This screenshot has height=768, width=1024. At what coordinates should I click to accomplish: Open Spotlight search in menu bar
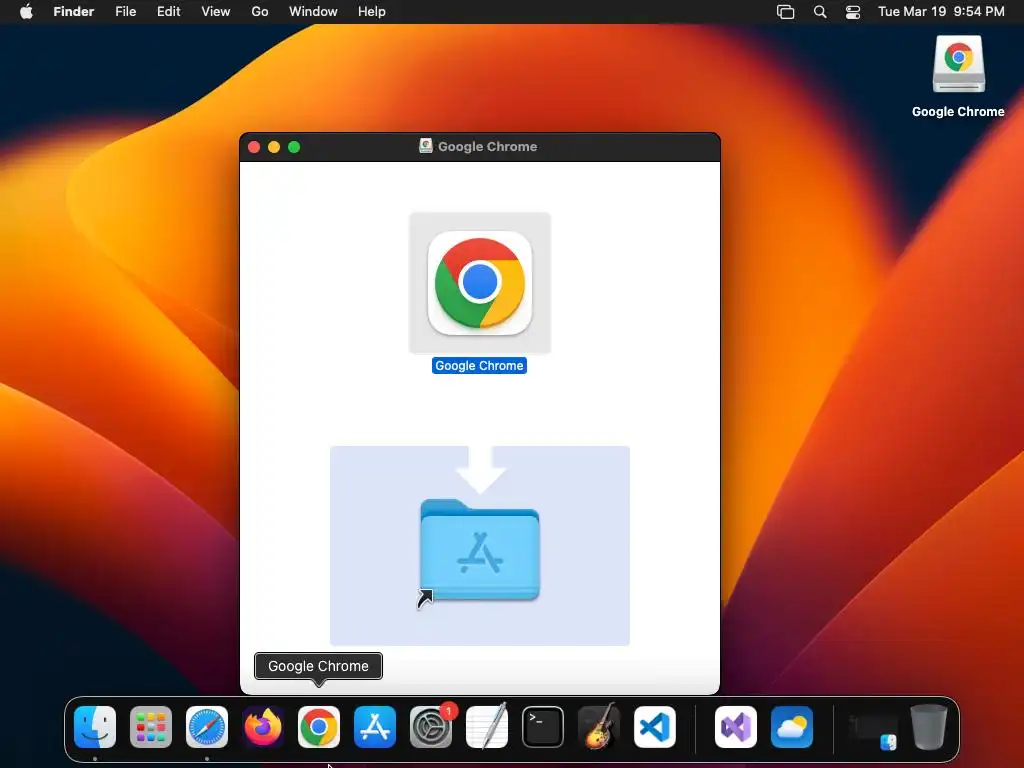(x=820, y=12)
